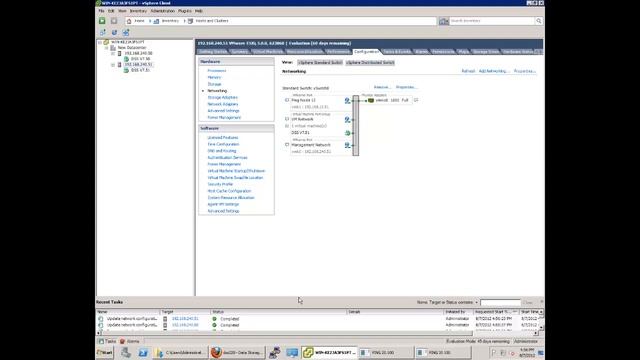The width and height of the screenshot is (640, 360).
Task: Click the search inventory magnifier icon
Action: coord(539,21)
